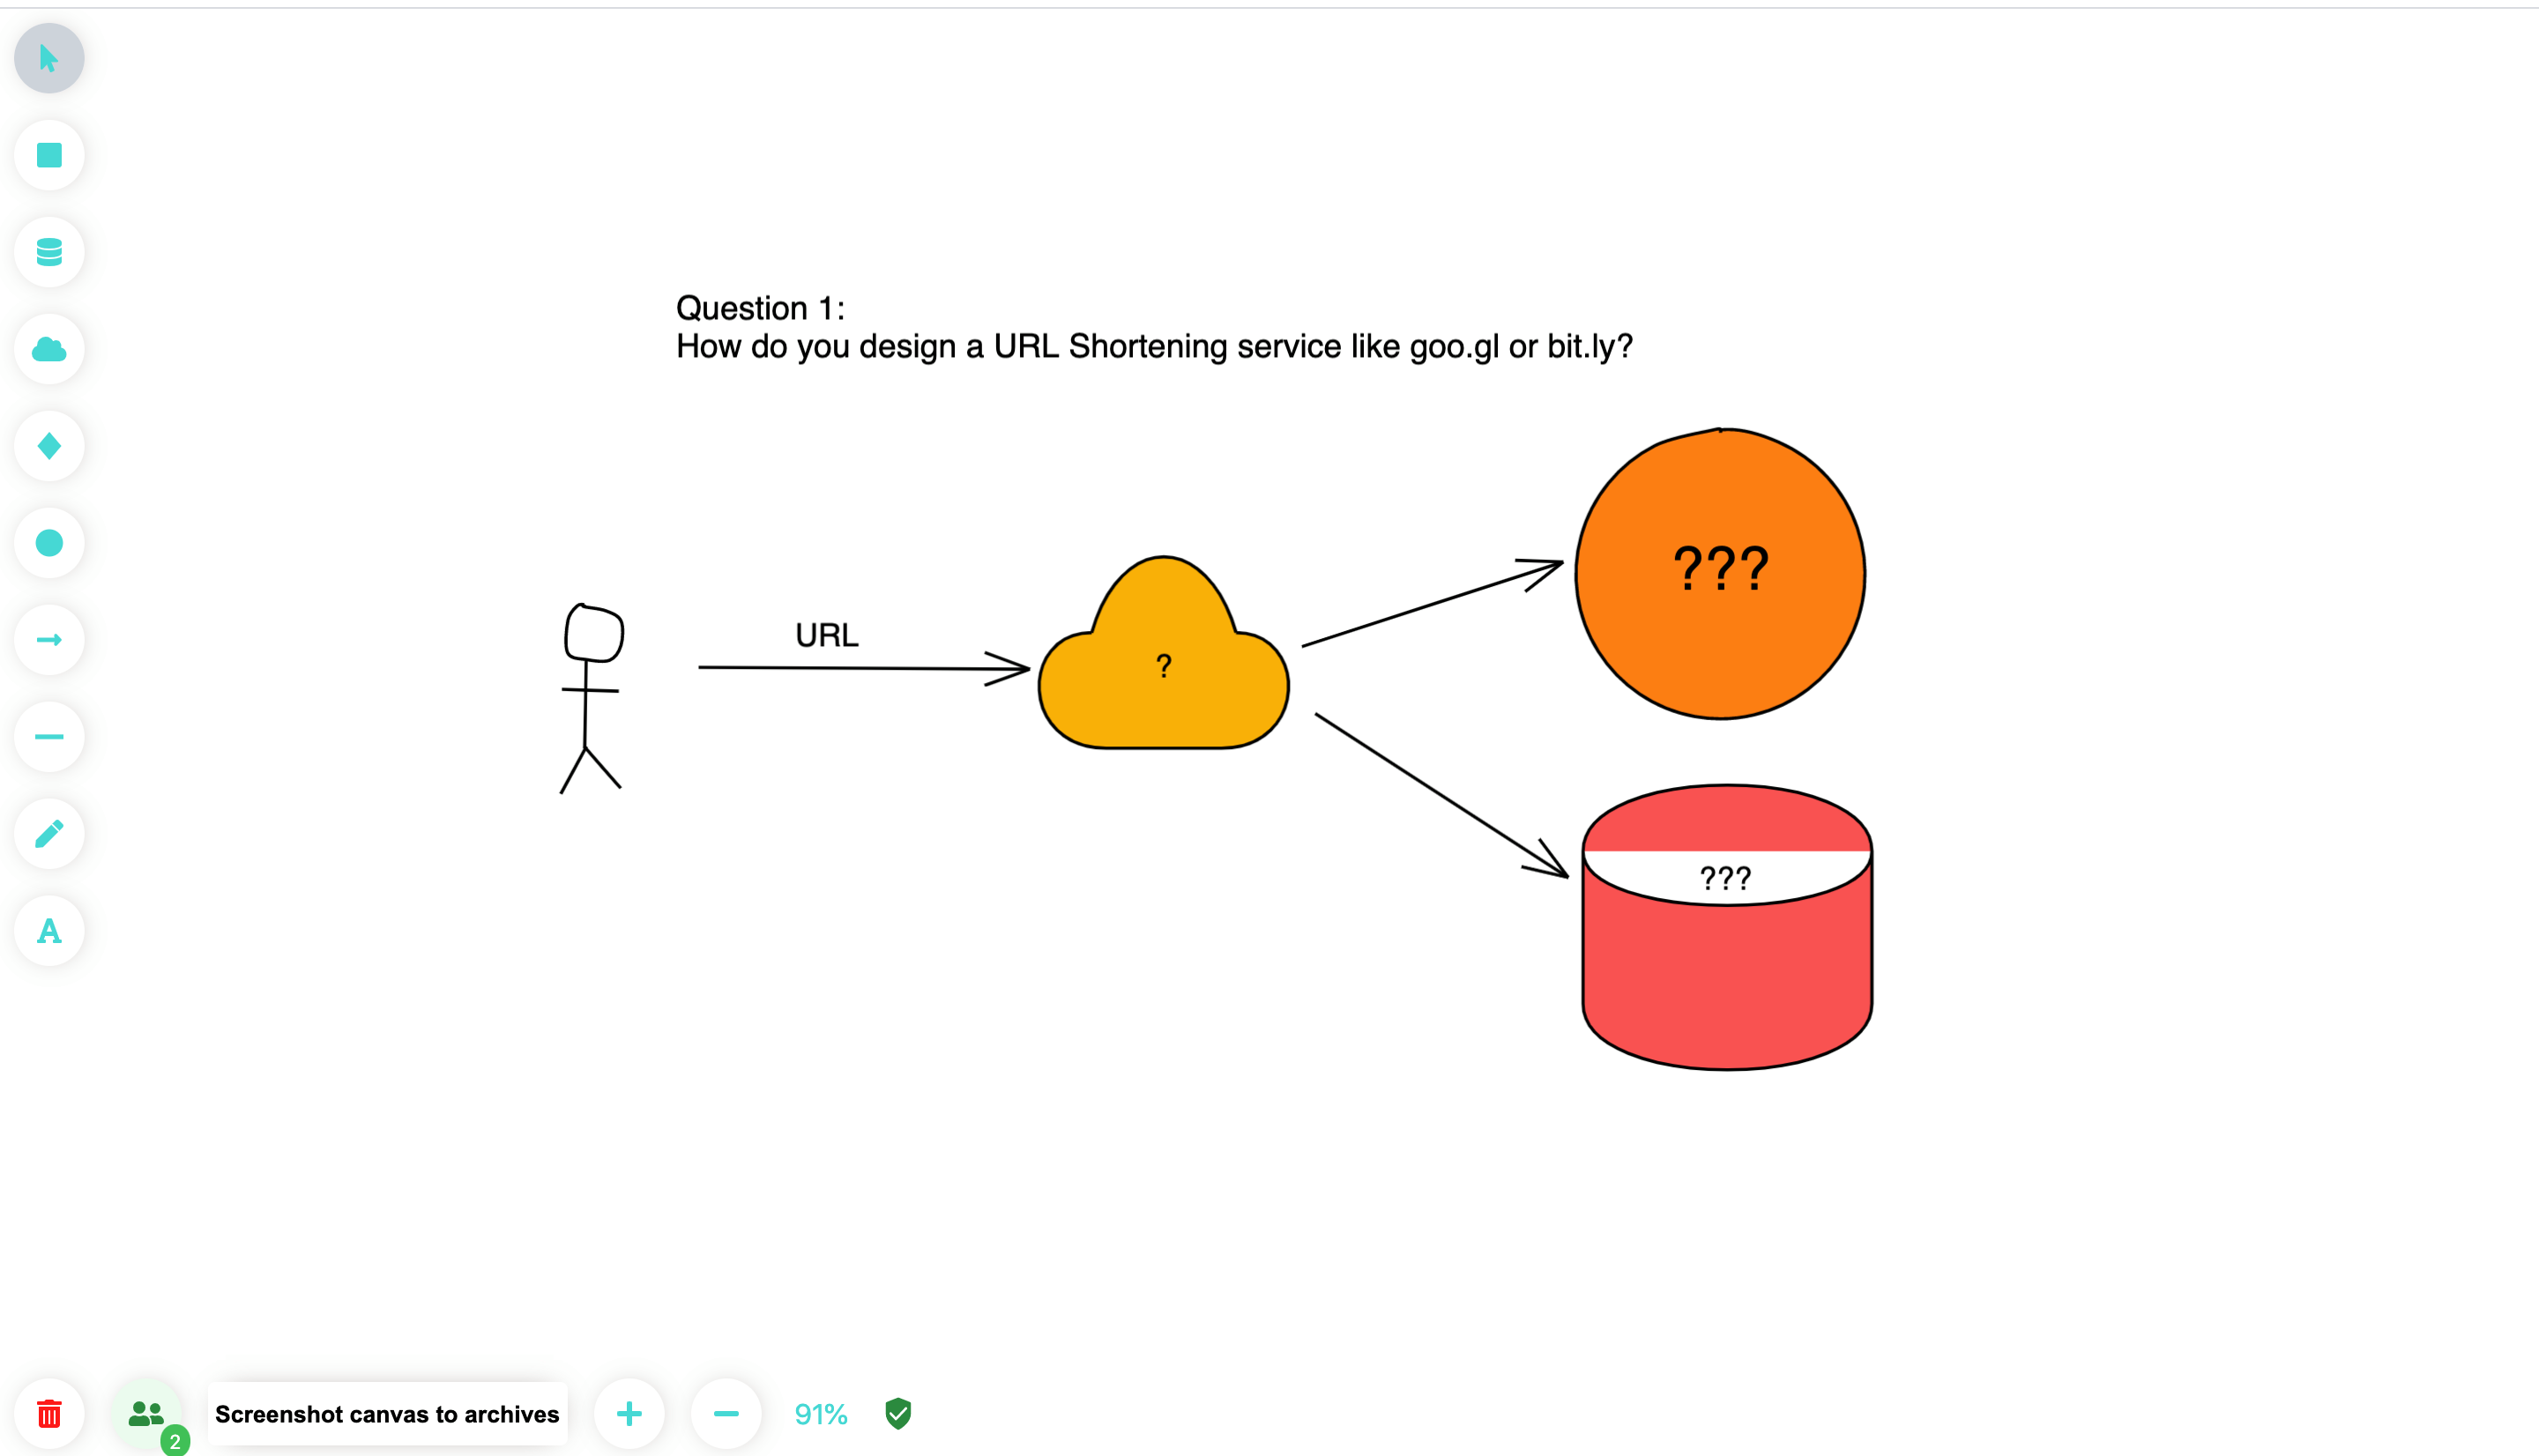2539x1456 pixels.
Task: Select the cloud shape tool
Action: [49, 349]
